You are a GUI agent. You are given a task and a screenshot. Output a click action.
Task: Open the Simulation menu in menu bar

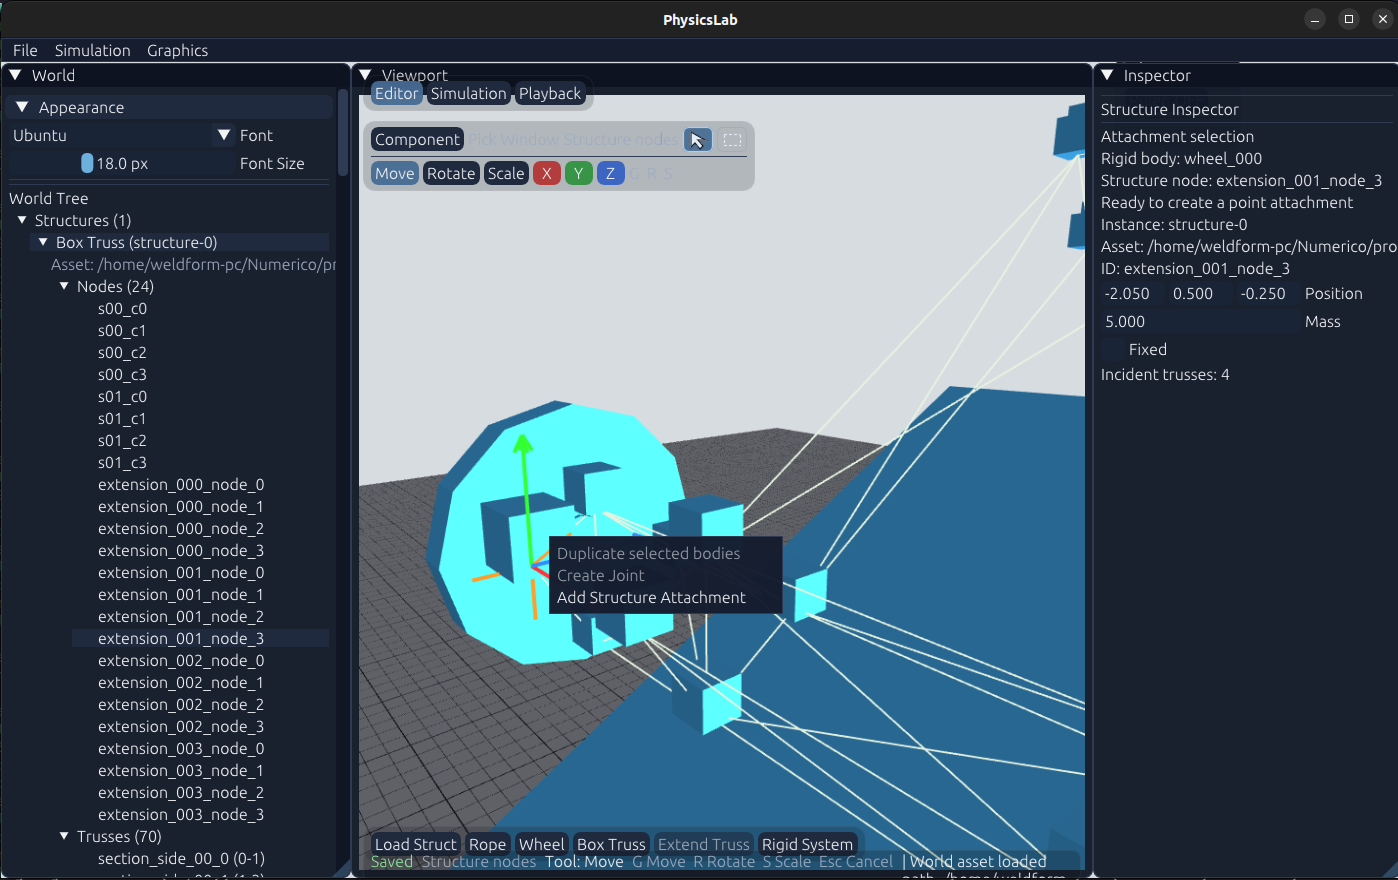coord(92,50)
